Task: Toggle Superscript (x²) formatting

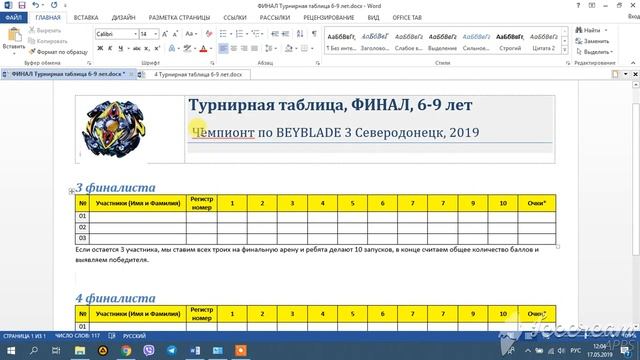Action: tap(157, 49)
